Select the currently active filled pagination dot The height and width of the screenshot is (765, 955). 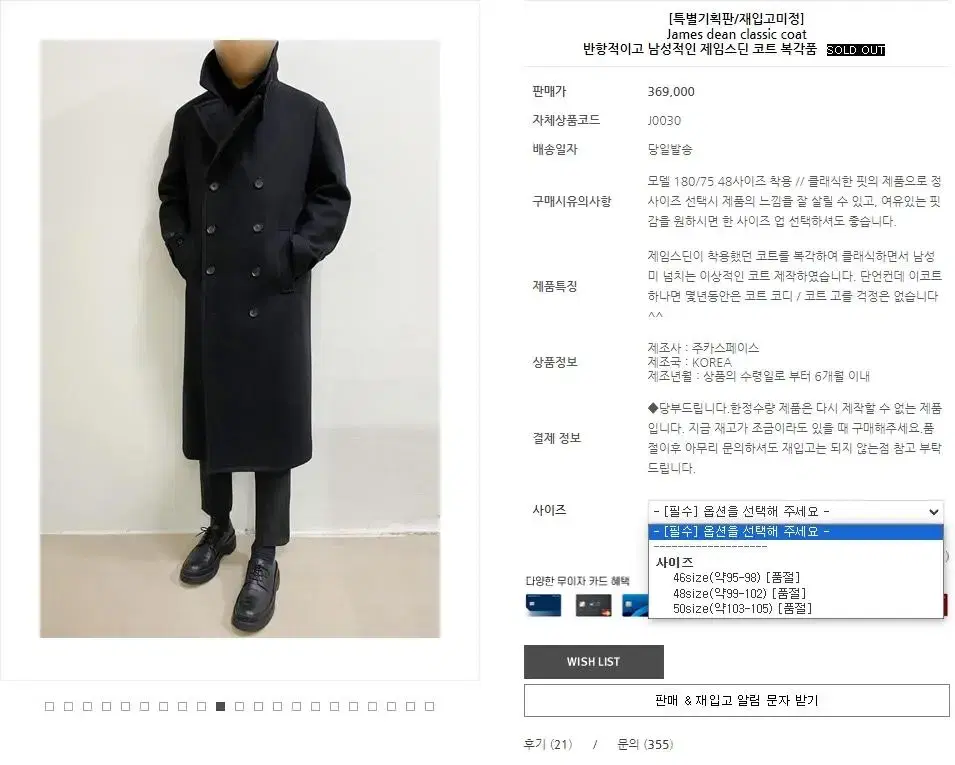220,707
